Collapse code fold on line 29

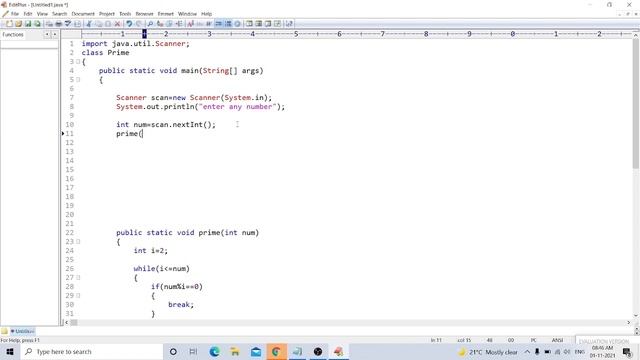tap(78, 296)
